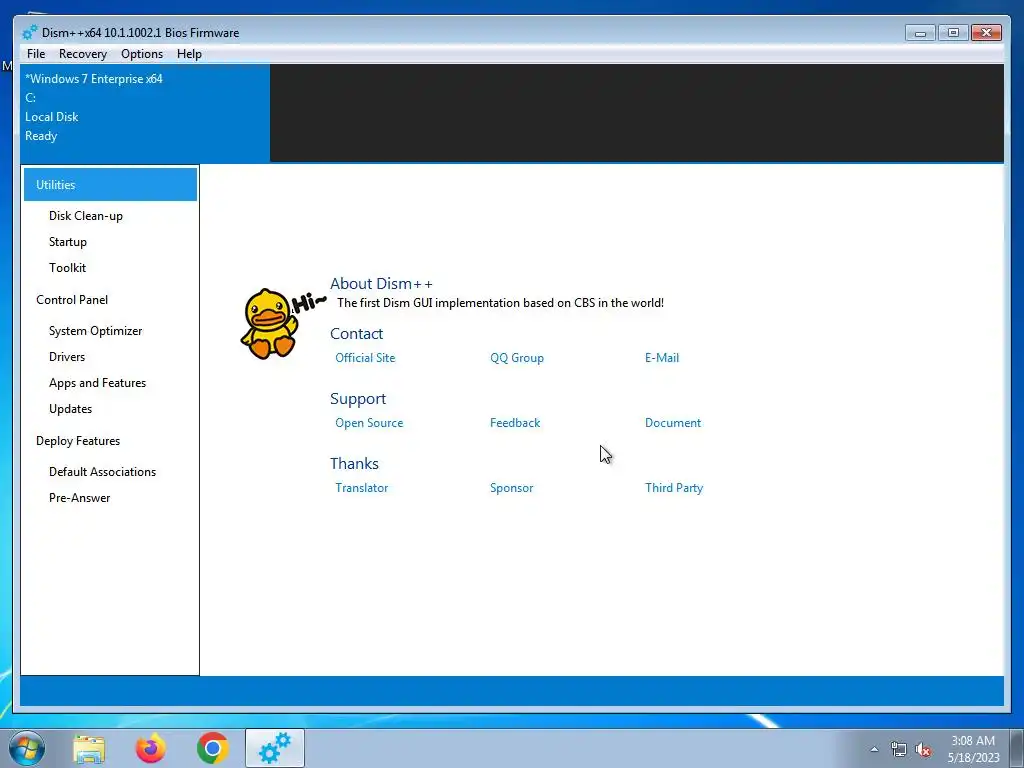
Task: Click the QQ Group link
Action: (517, 358)
